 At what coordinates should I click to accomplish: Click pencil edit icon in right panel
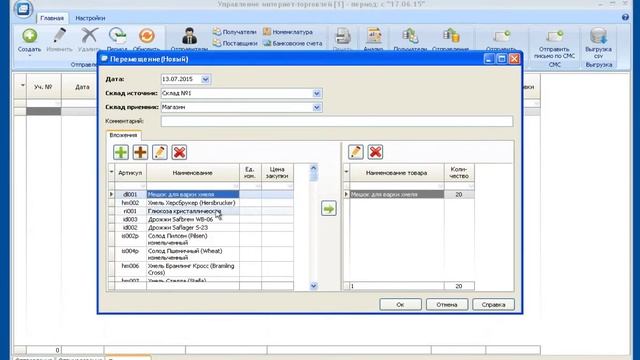tap(356, 152)
